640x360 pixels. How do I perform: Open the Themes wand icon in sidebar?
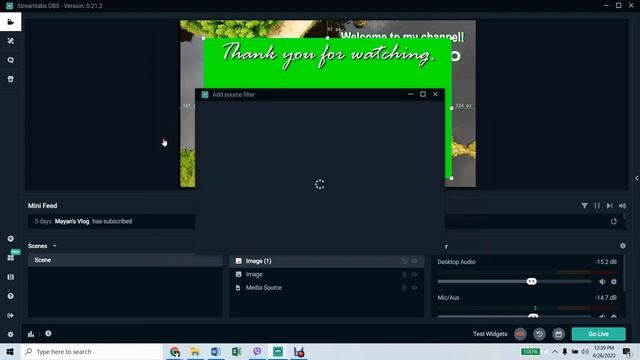(x=11, y=41)
